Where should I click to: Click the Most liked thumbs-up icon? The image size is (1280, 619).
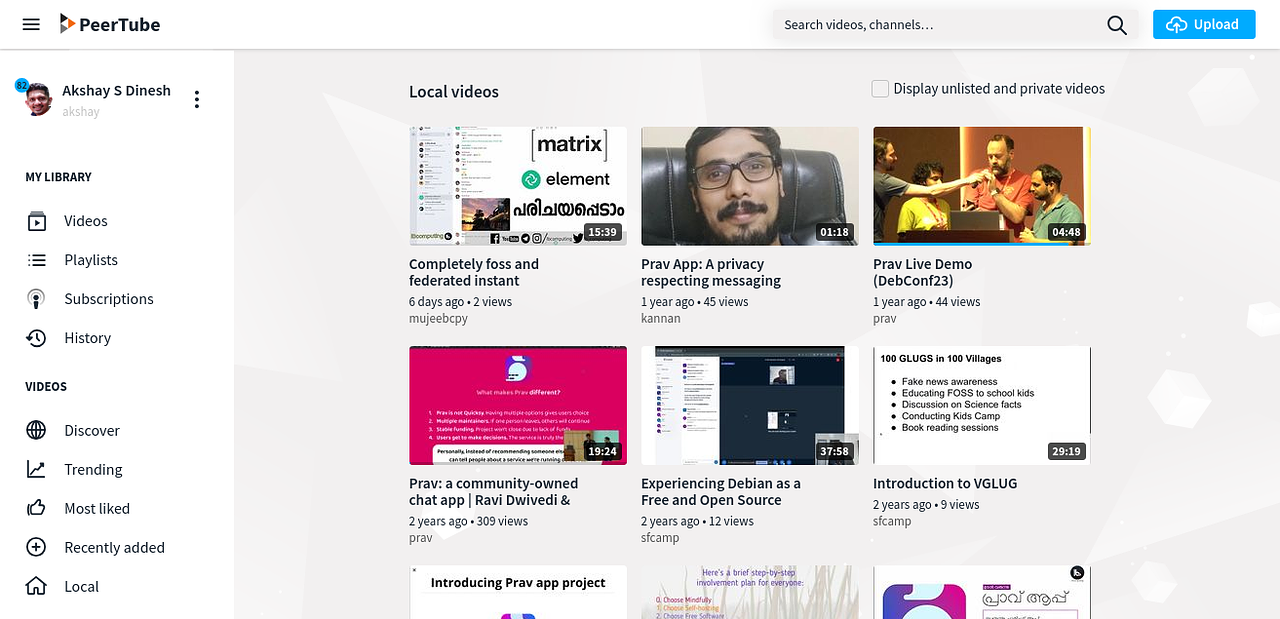(37, 509)
